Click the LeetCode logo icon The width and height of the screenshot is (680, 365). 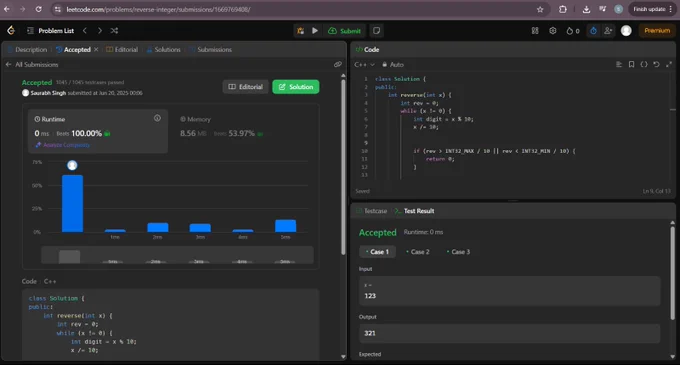pyautogui.click(x=11, y=30)
